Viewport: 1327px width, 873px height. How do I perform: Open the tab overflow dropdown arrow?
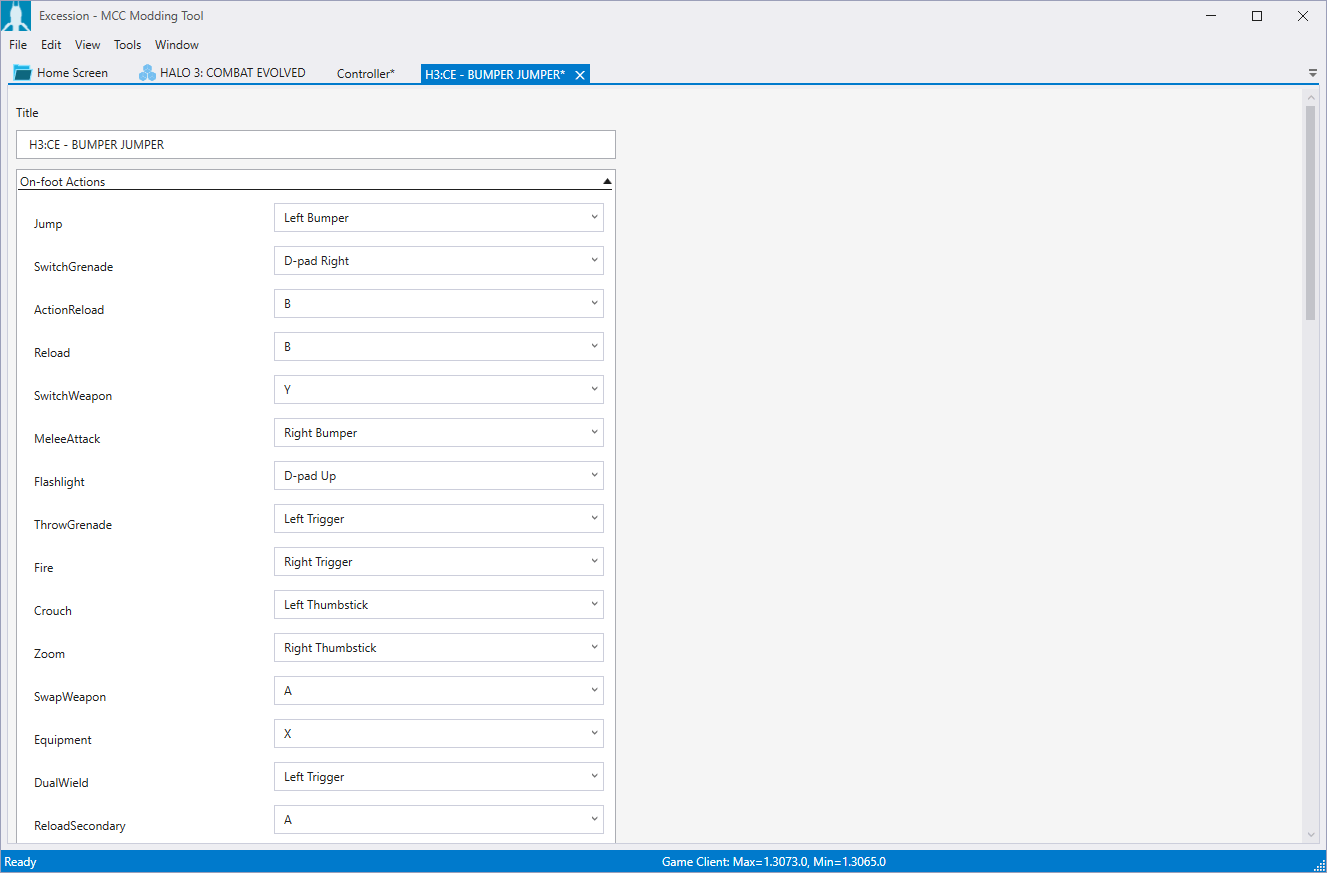[x=1312, y=73]
